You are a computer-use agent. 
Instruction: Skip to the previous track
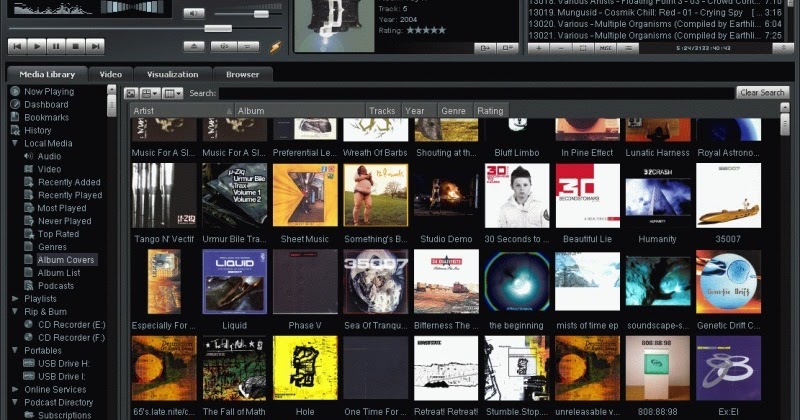17,46
